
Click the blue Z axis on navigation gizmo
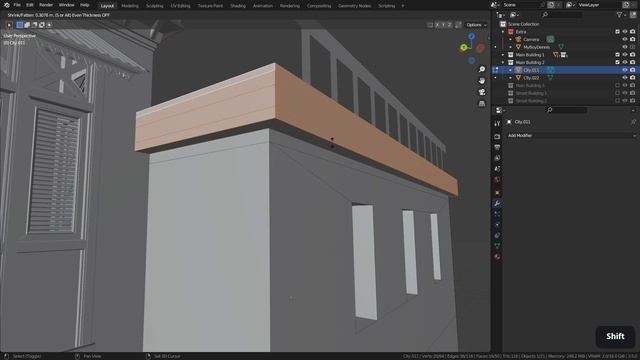471,36
